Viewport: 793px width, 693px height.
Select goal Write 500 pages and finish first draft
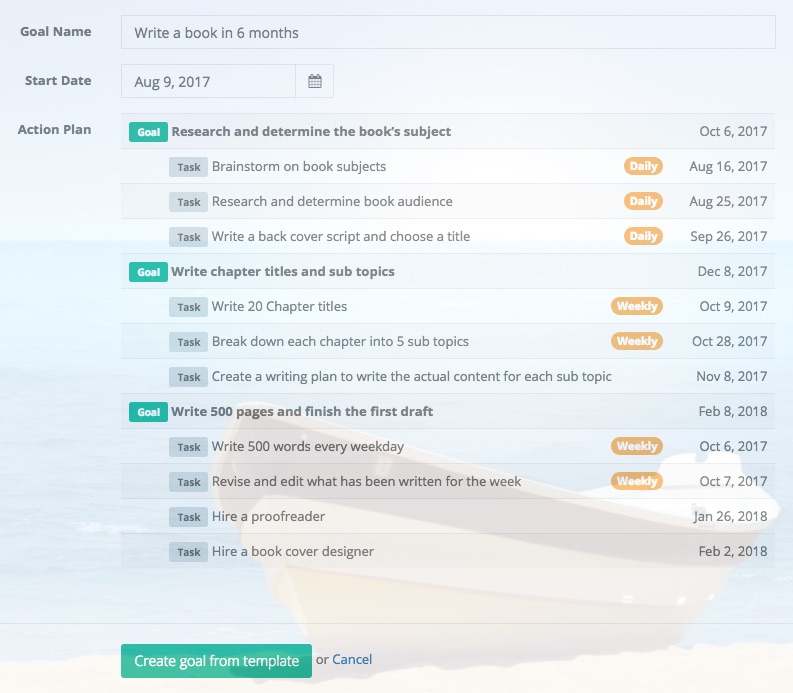301,411
